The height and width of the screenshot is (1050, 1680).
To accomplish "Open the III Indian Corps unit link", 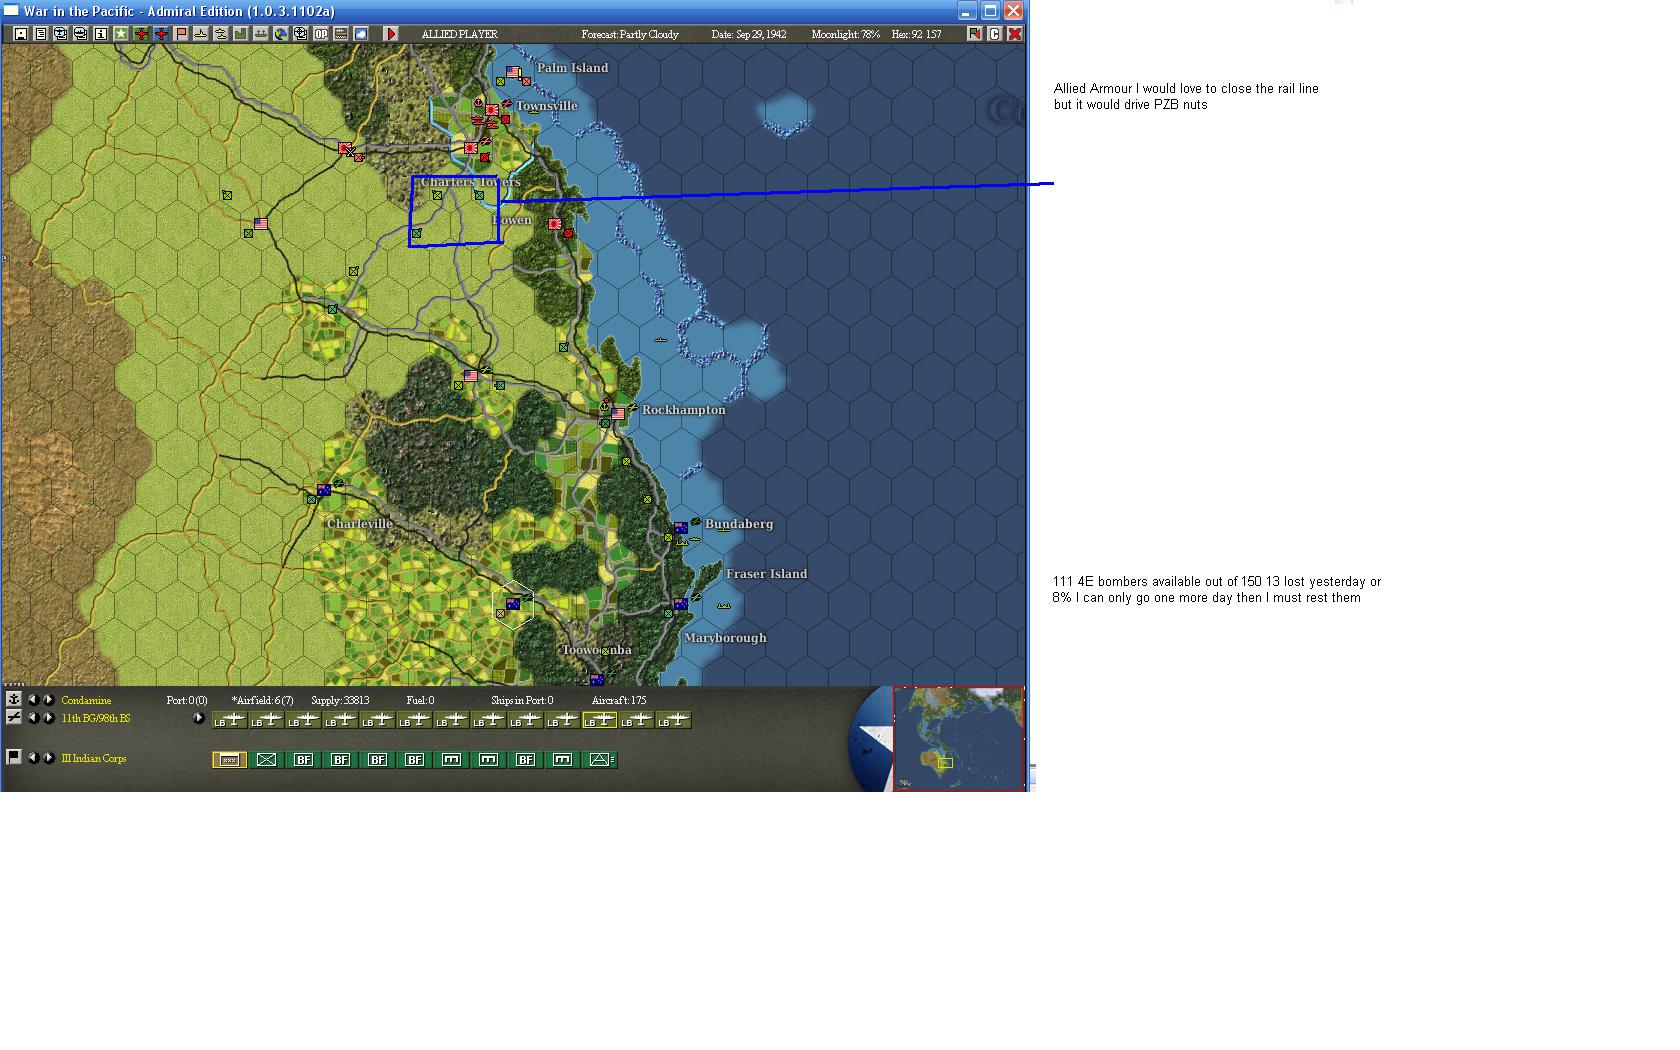I will click(x=94, y=758).
